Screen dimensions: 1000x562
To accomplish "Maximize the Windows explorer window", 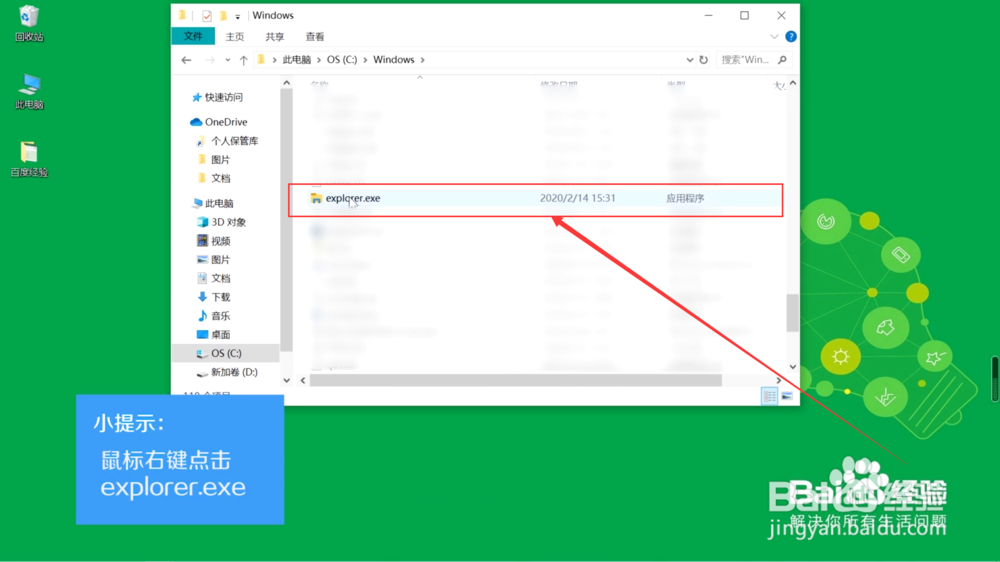I will (x=744, y=15).
